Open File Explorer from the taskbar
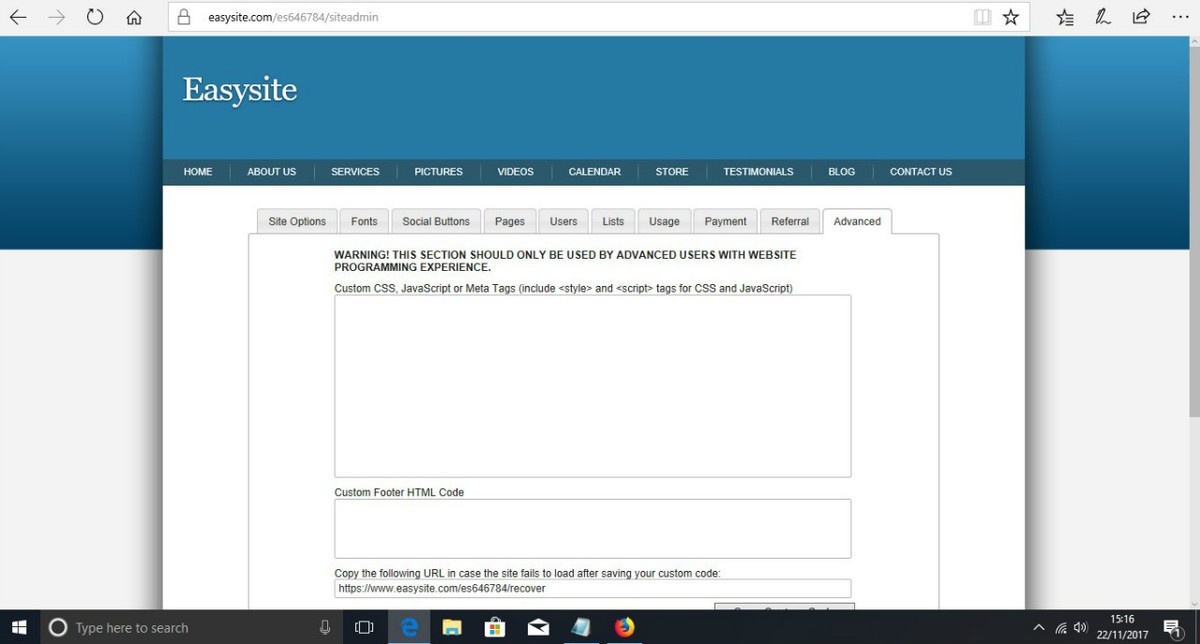Image resolution: width=1200 pixels, height=644 pixels. [452, 627]
